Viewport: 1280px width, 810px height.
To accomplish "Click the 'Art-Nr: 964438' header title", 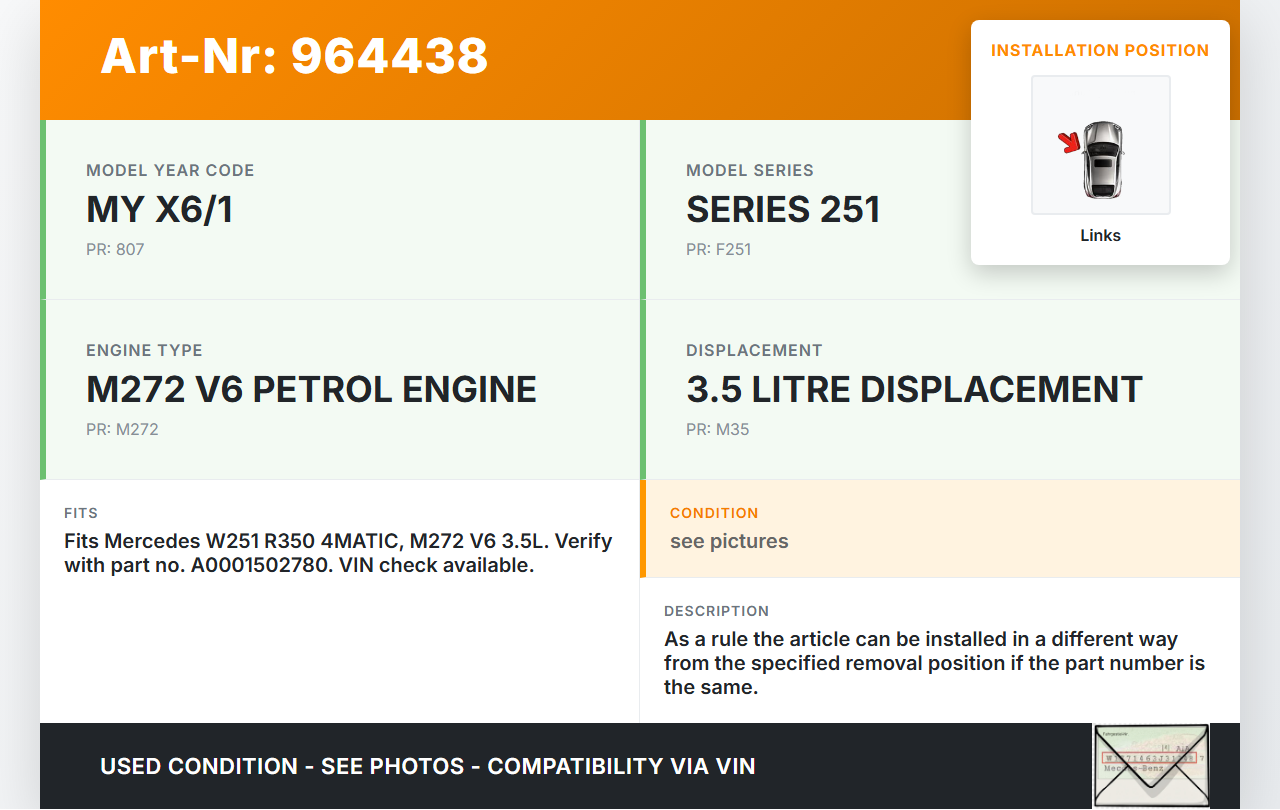I will [294, 56].
